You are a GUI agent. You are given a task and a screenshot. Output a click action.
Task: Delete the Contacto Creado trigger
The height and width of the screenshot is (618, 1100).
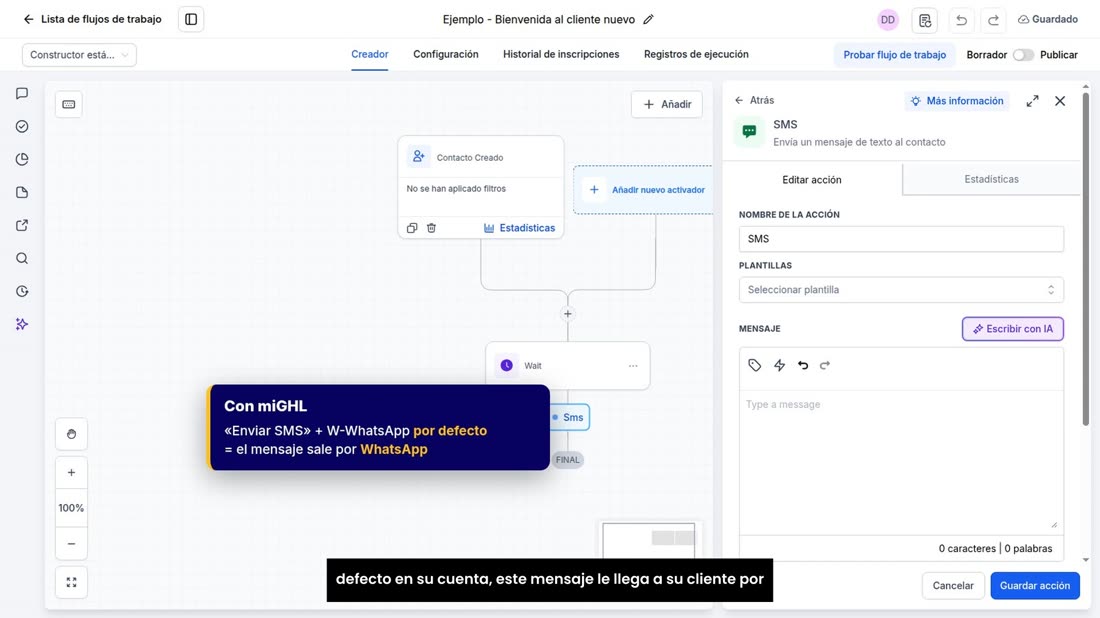[431, 228]
